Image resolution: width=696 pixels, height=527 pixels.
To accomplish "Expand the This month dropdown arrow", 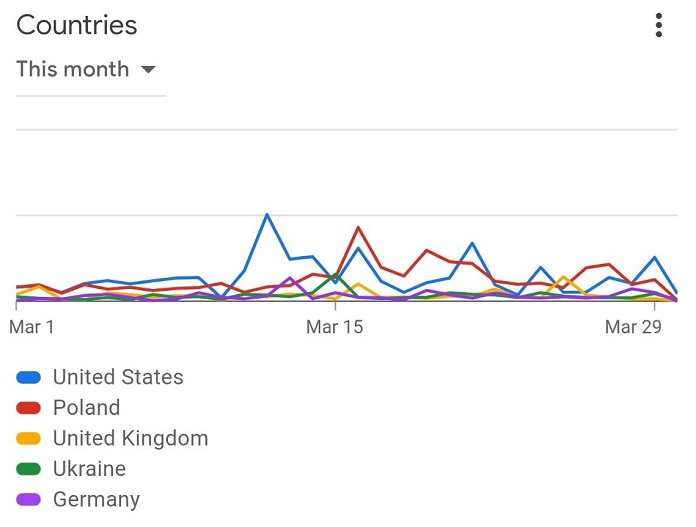I will point(148,70).
